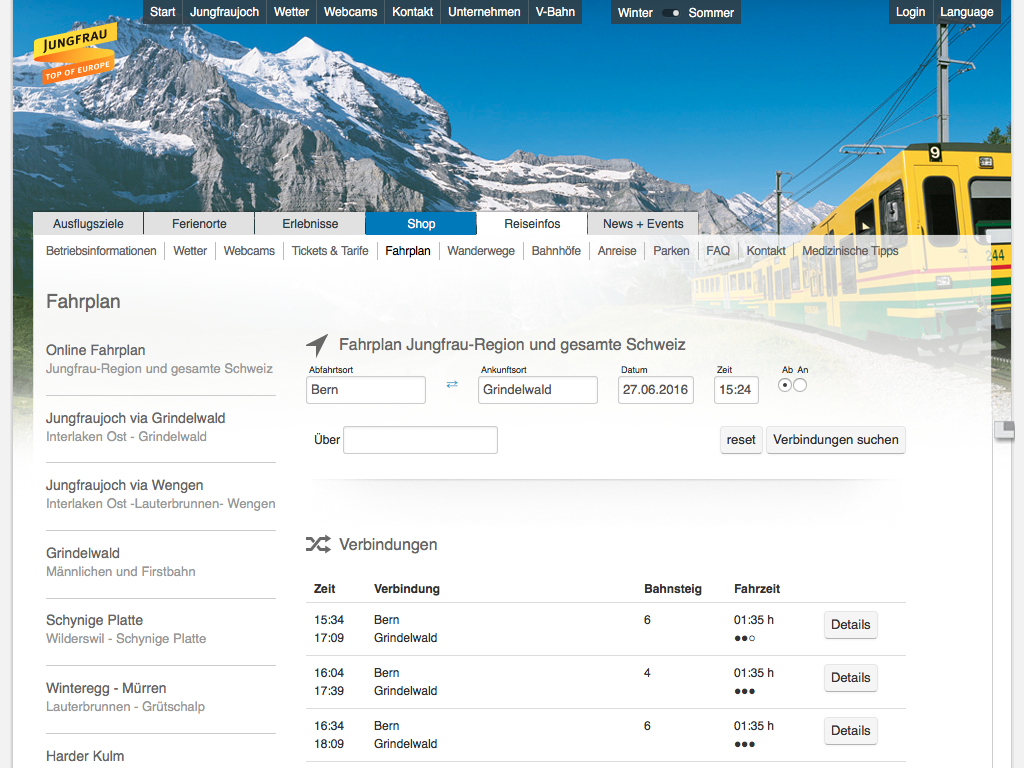Click the Ankunftsort field containing Grindelwald
The height and width of the screenshot is (768, 1024).
[537, 390]
